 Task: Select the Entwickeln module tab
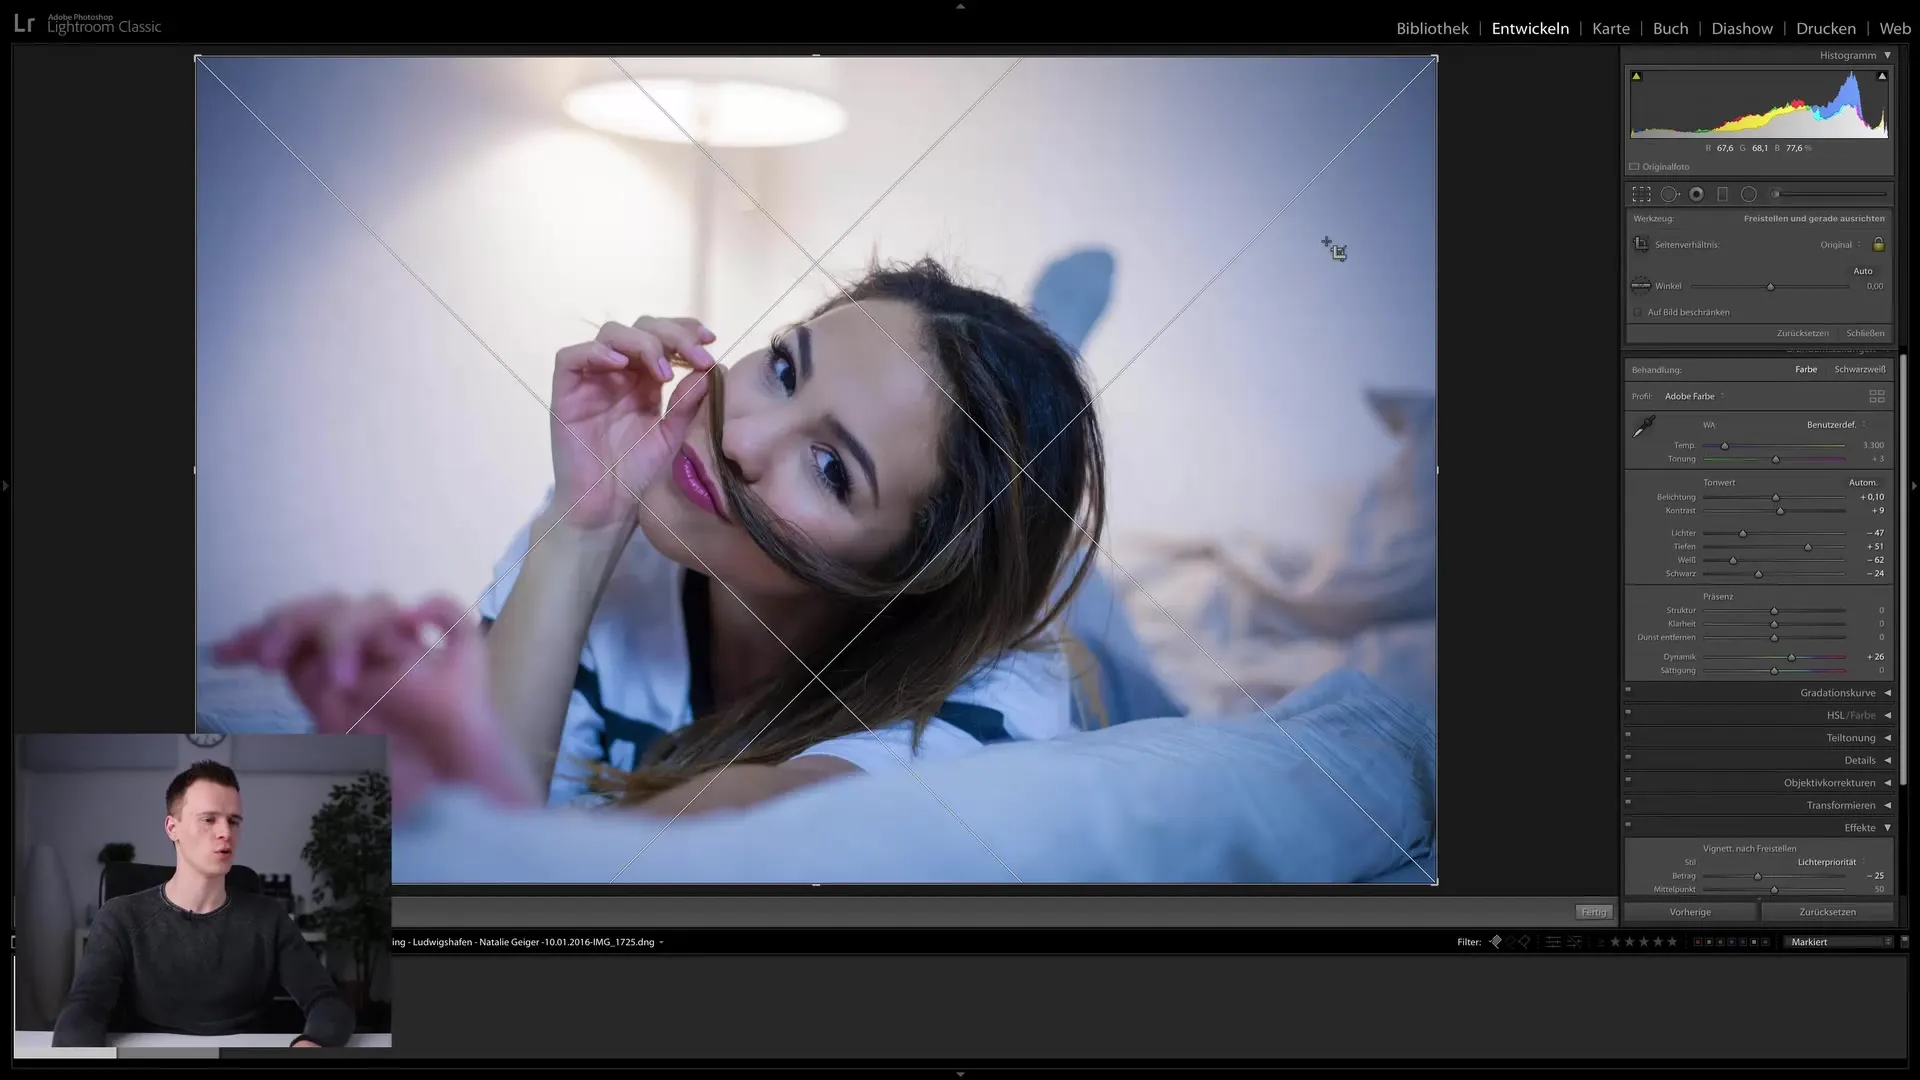click(1530, 28)
